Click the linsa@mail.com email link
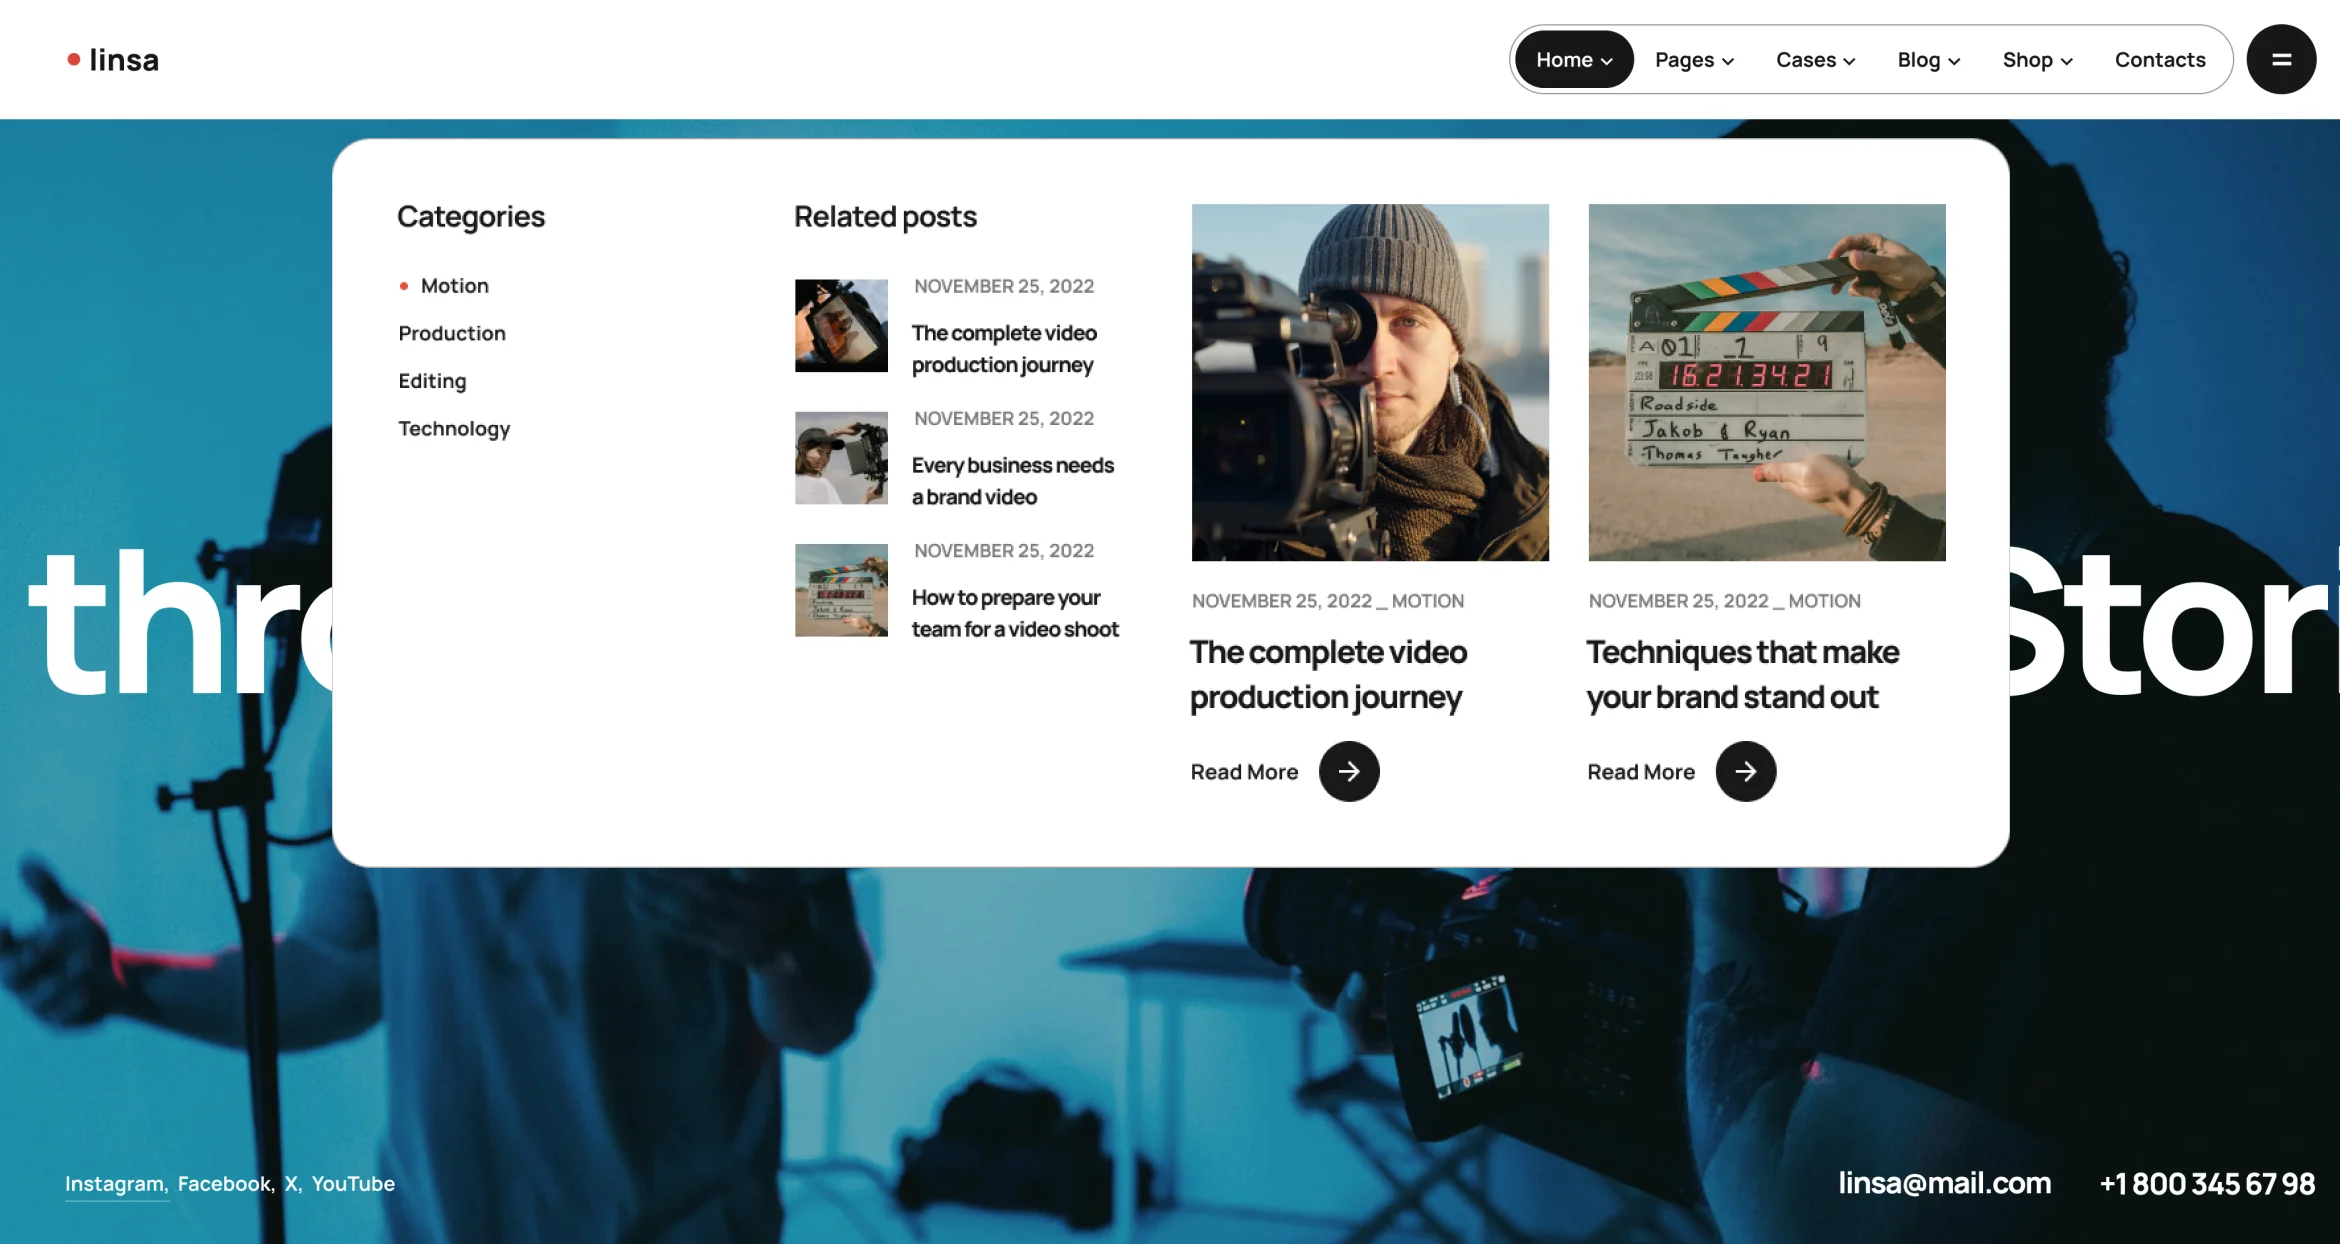This screenshot has width=2340, height=1244. [x=1944, y=1183]
